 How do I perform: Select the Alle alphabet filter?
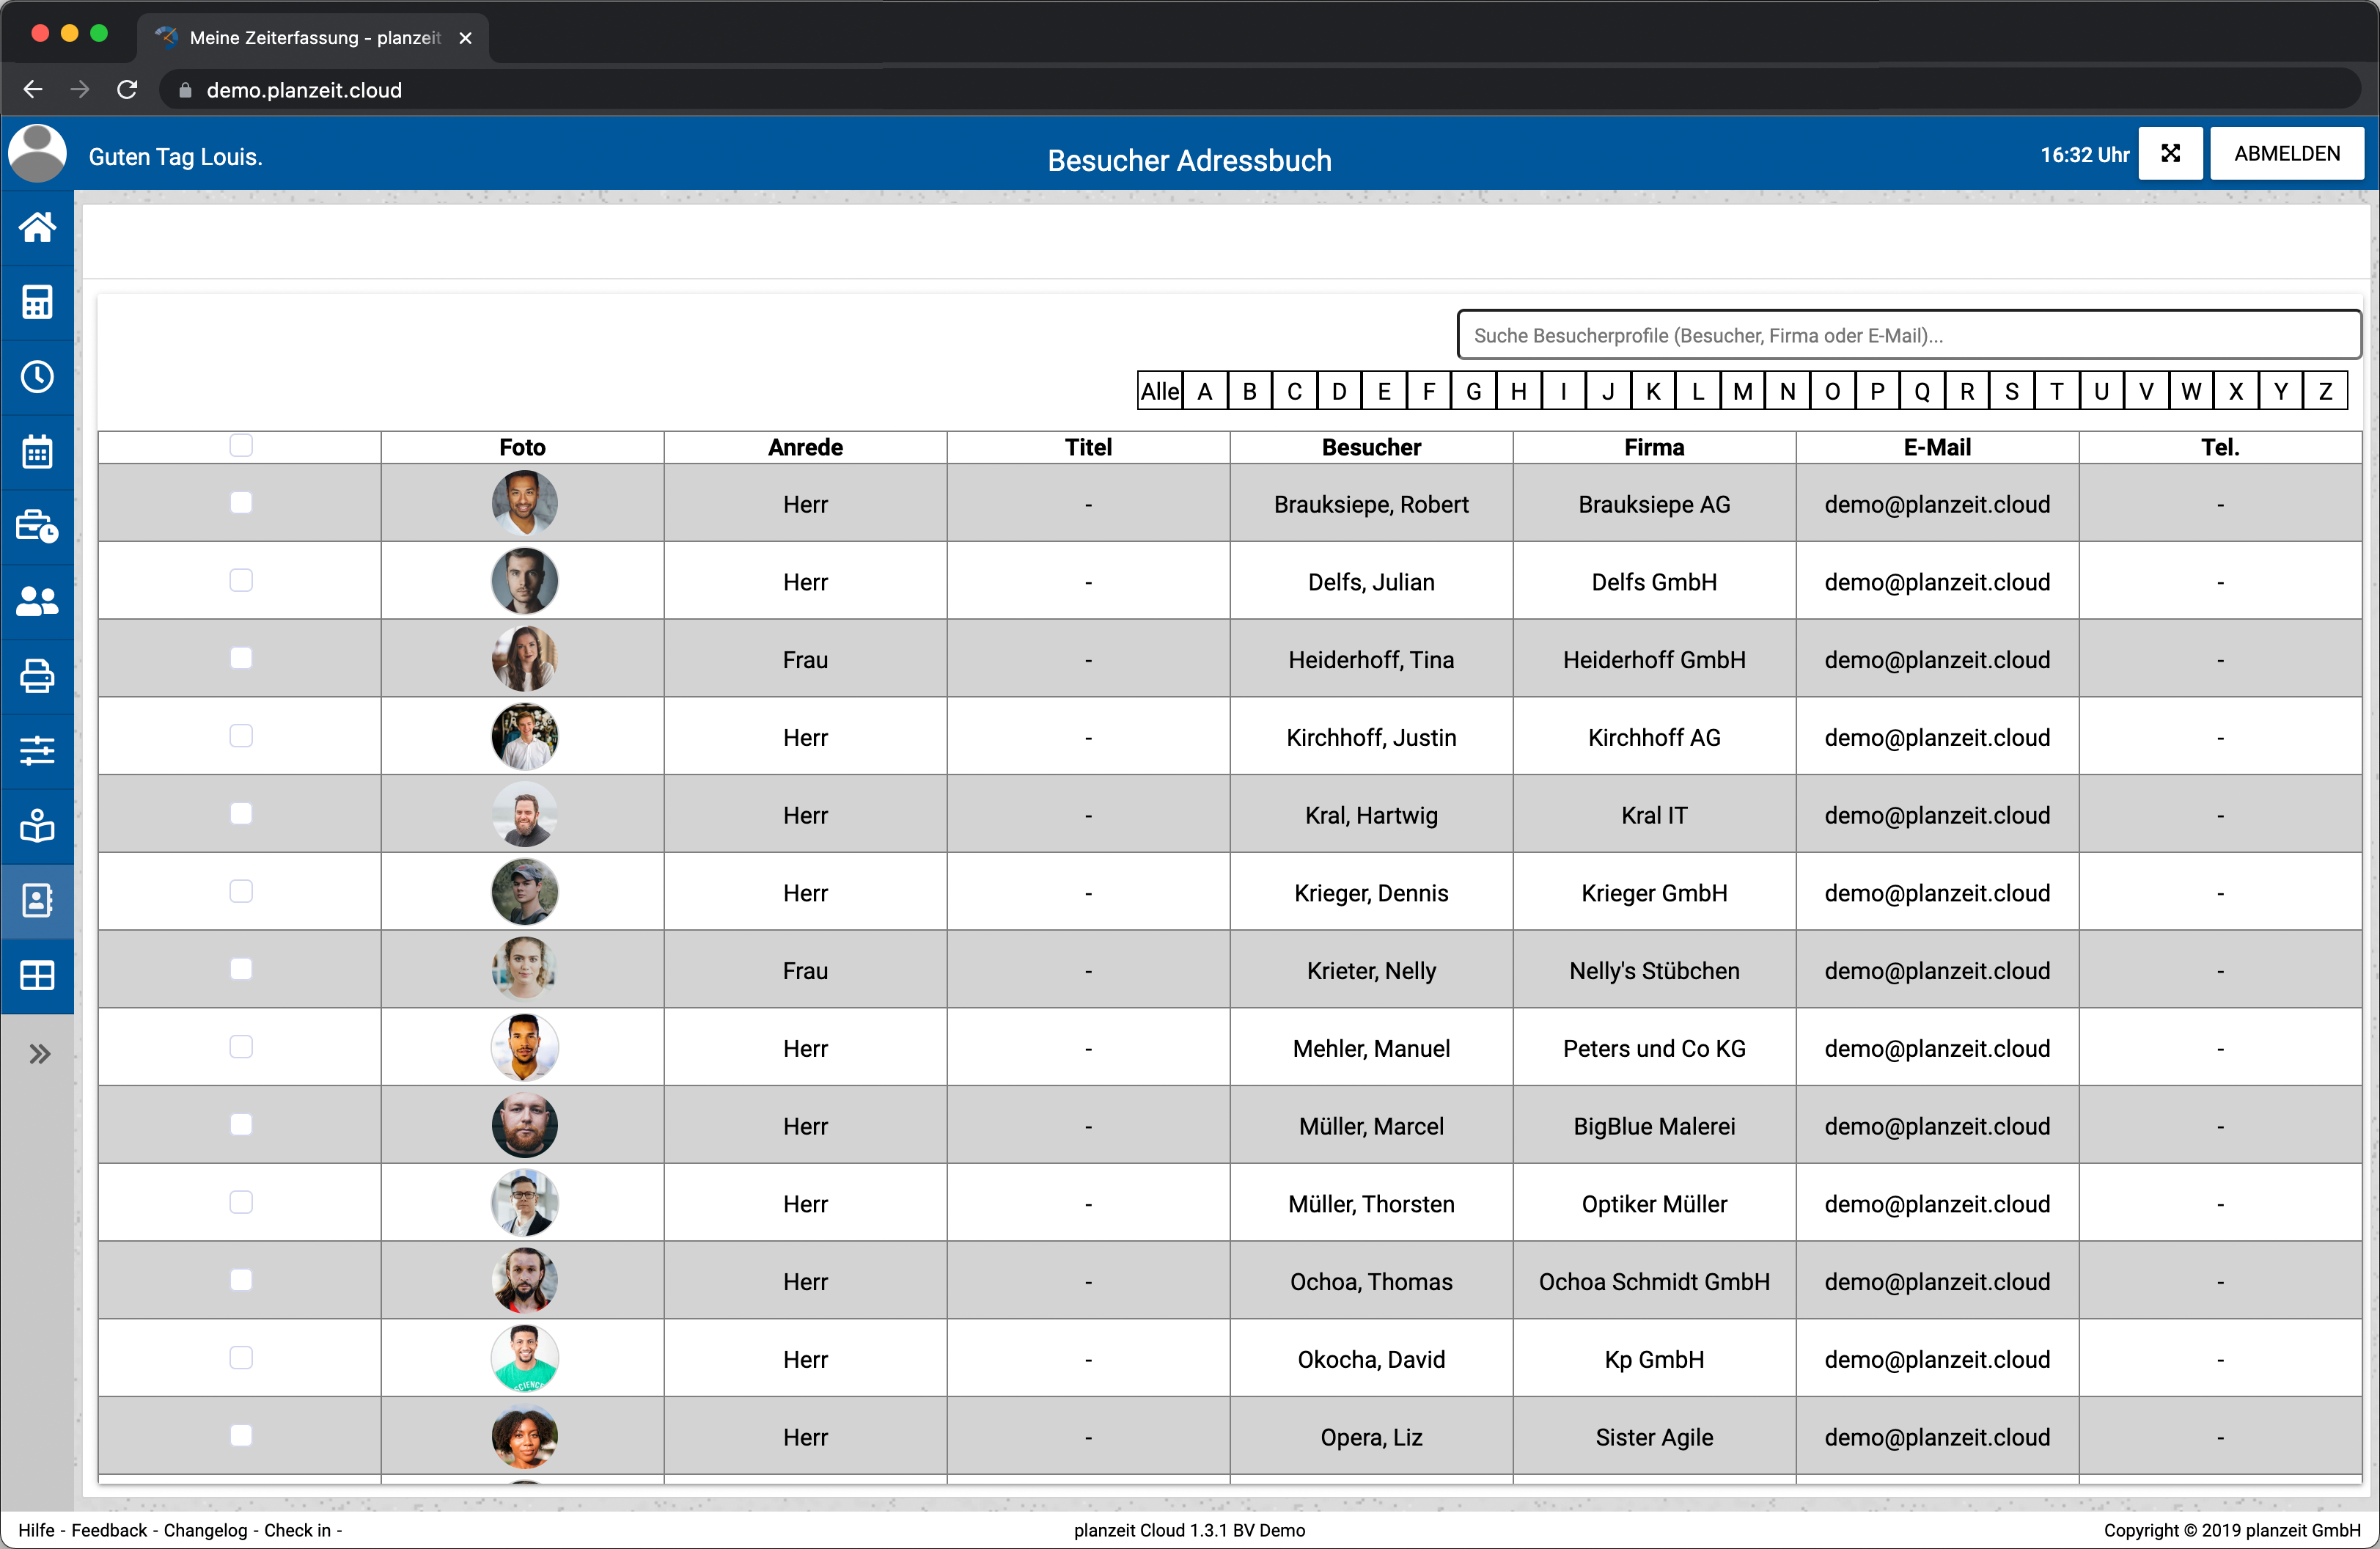[x=1159, y=391]
